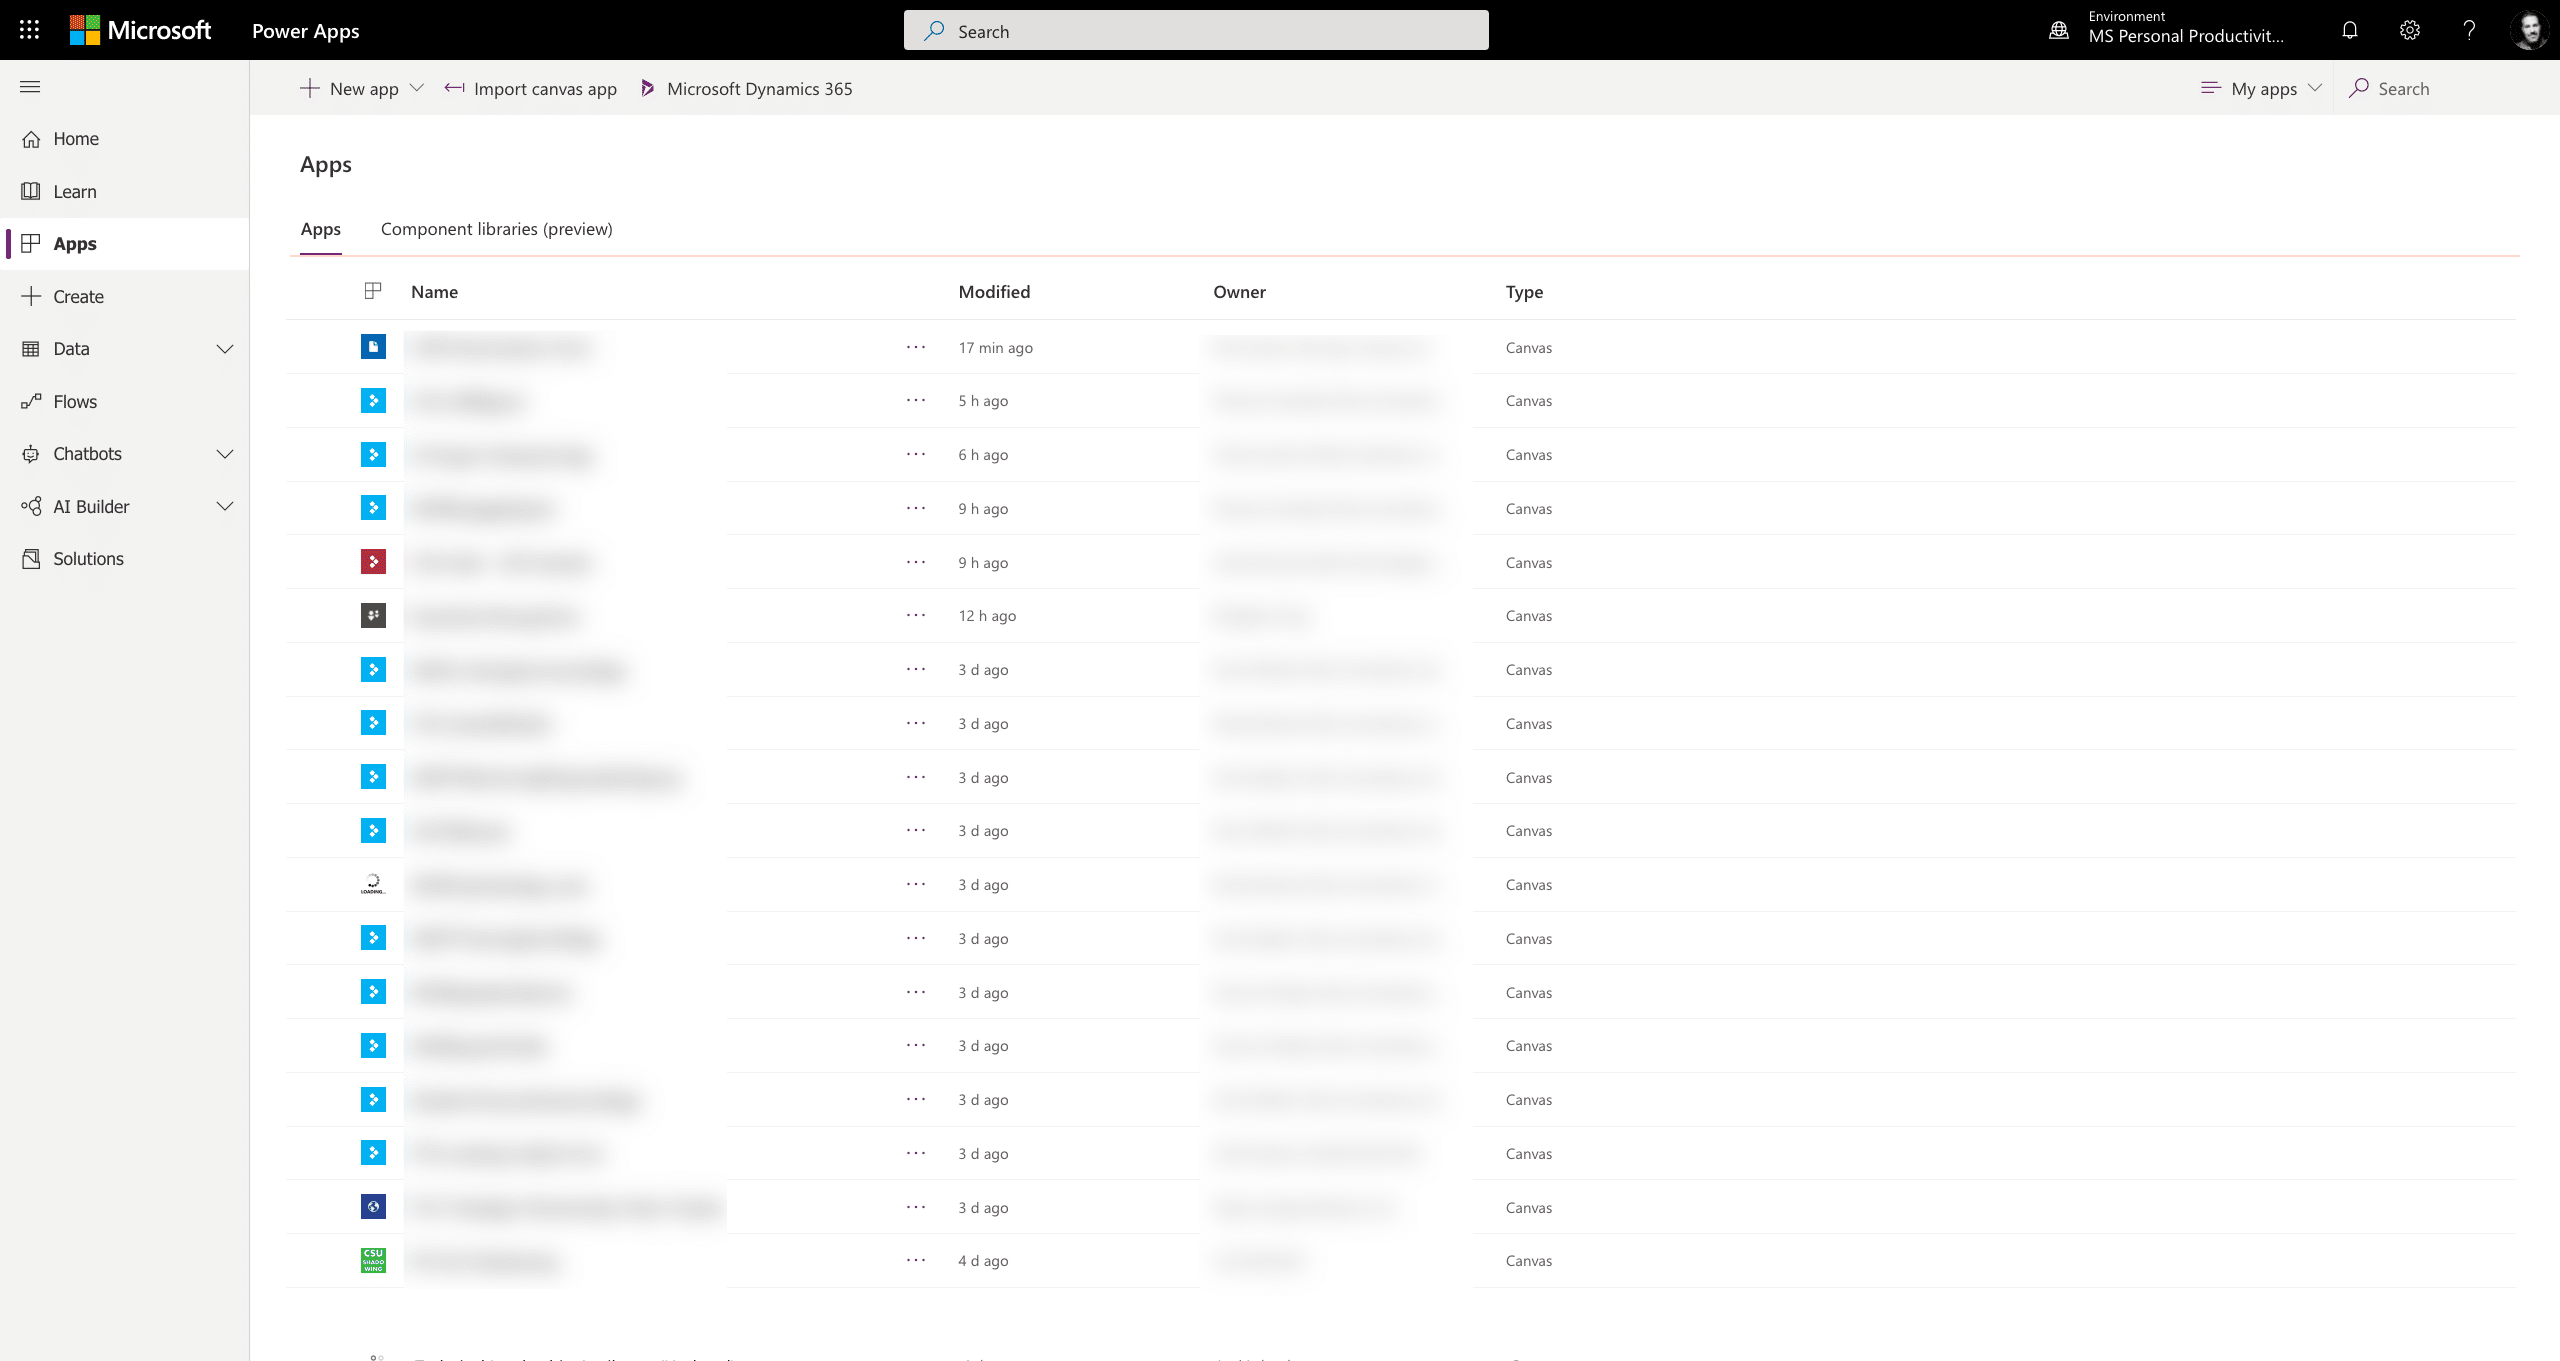Click the Data section icon
2560x1361 pixels.
coord(30,349)
